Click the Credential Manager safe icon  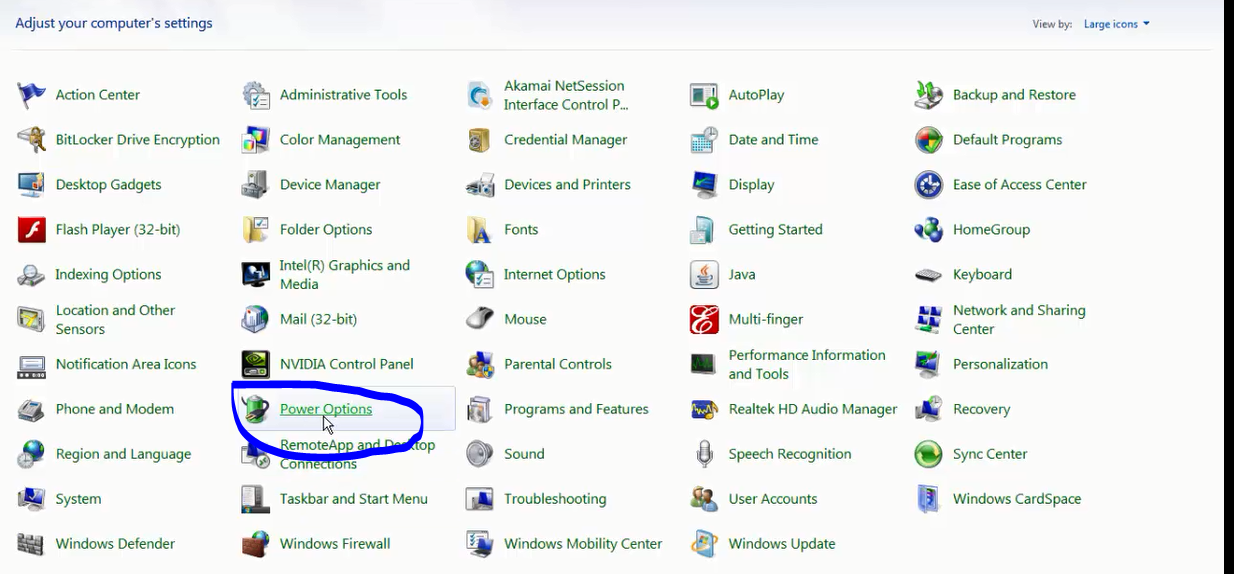480,140
